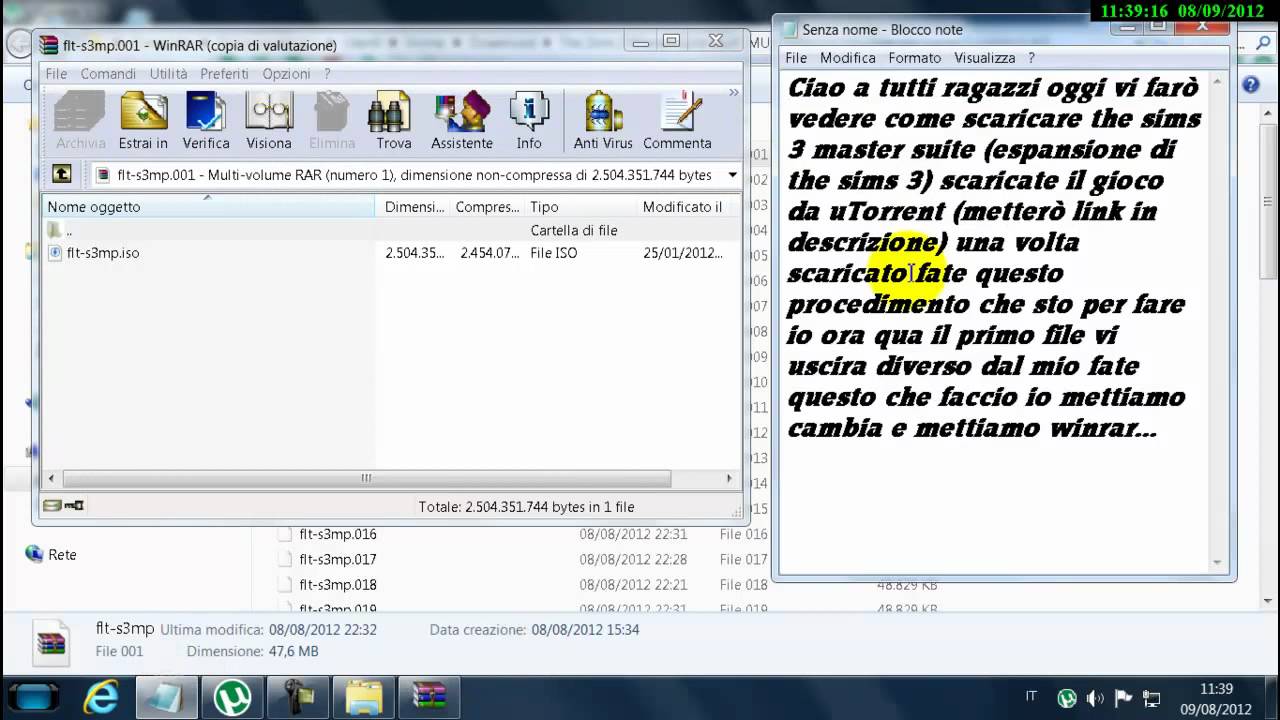Open the volume speaker tray icon
This screenshot has width=1280, height=720.
click(x=1095, y=698)
